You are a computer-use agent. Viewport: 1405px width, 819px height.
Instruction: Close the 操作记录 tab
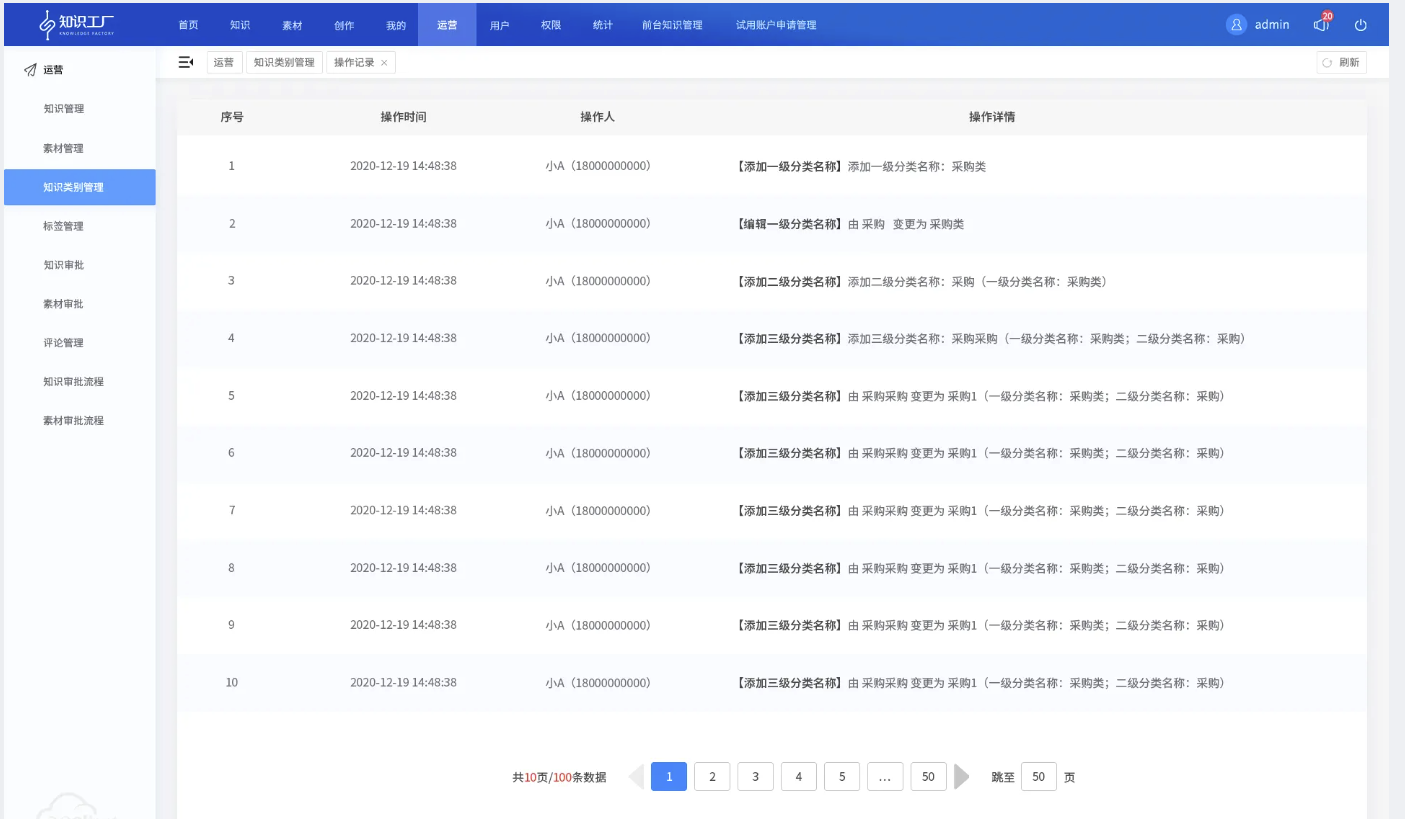[x=384, y=63]
